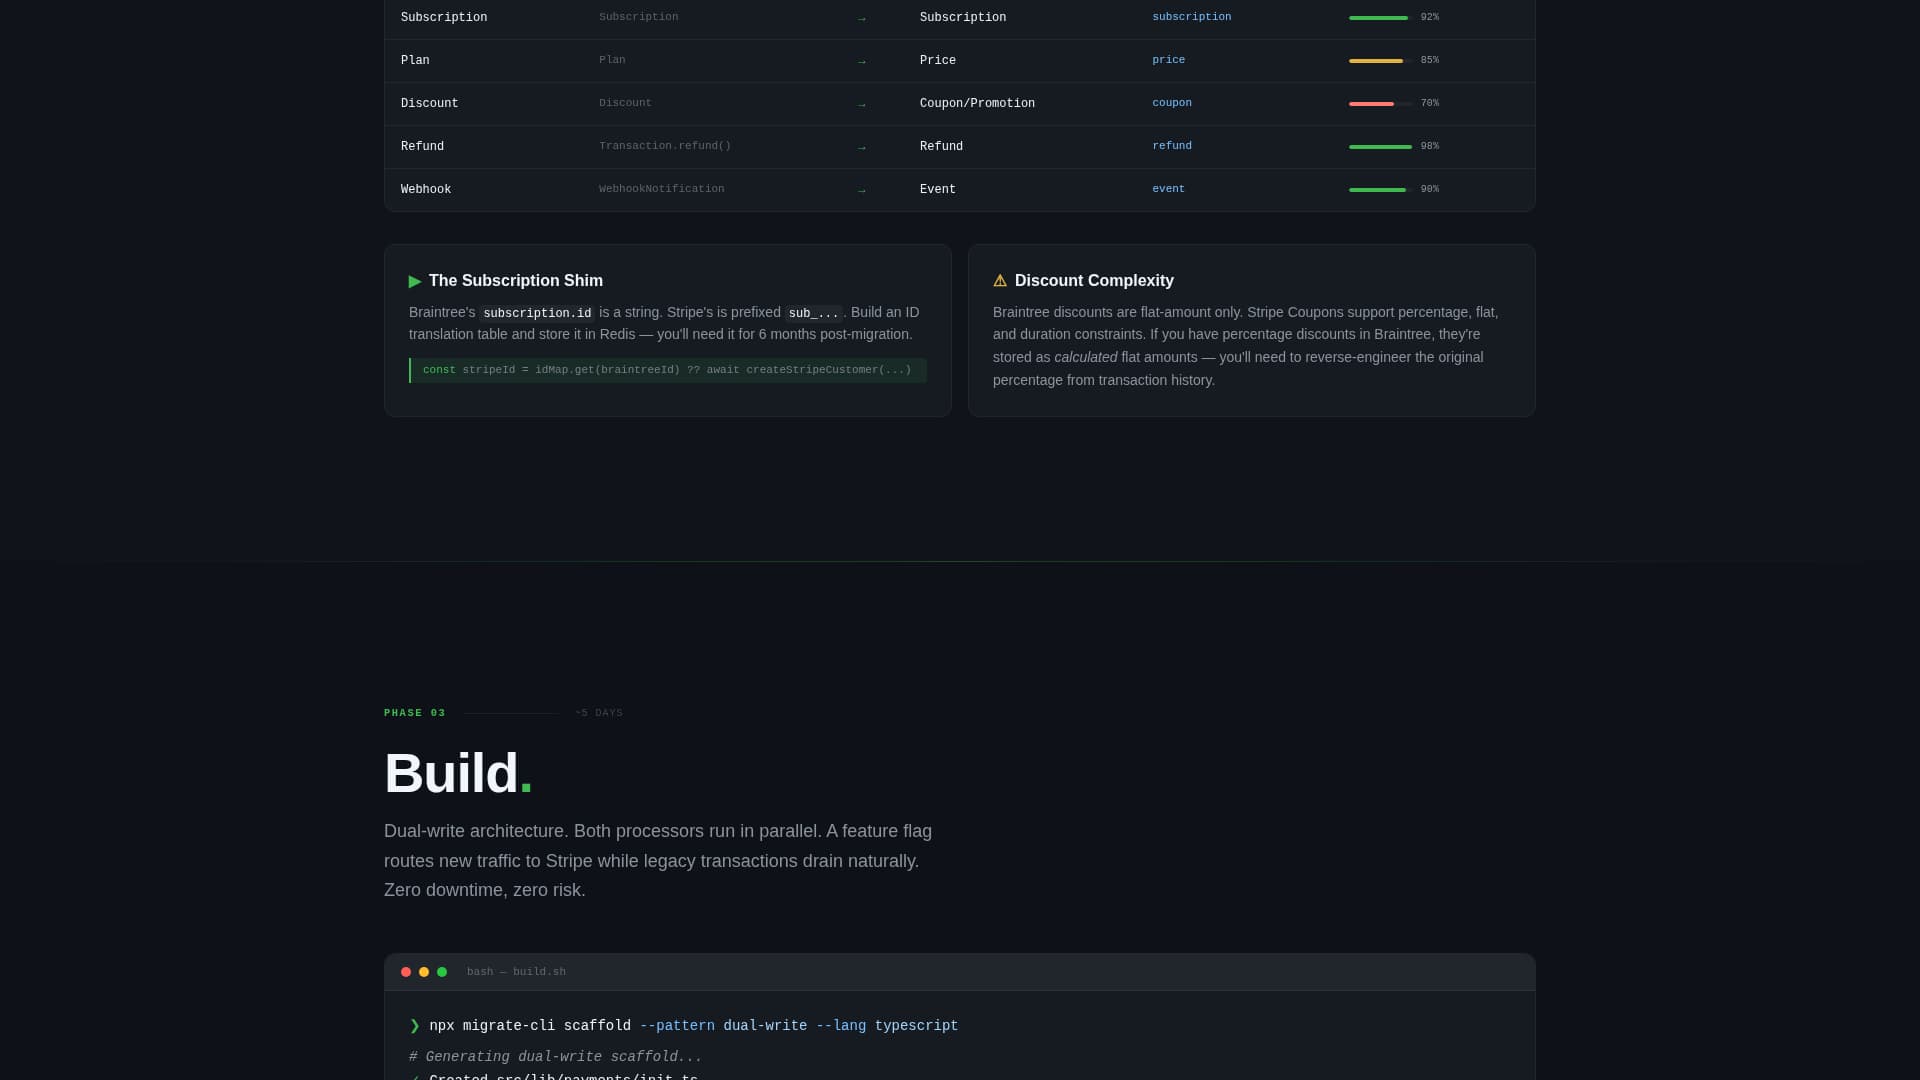The image size is (1920, 1080).
Task: Open the blue 'subscription' API object link
Action: pyautogui.click(x=1192, y=17)
